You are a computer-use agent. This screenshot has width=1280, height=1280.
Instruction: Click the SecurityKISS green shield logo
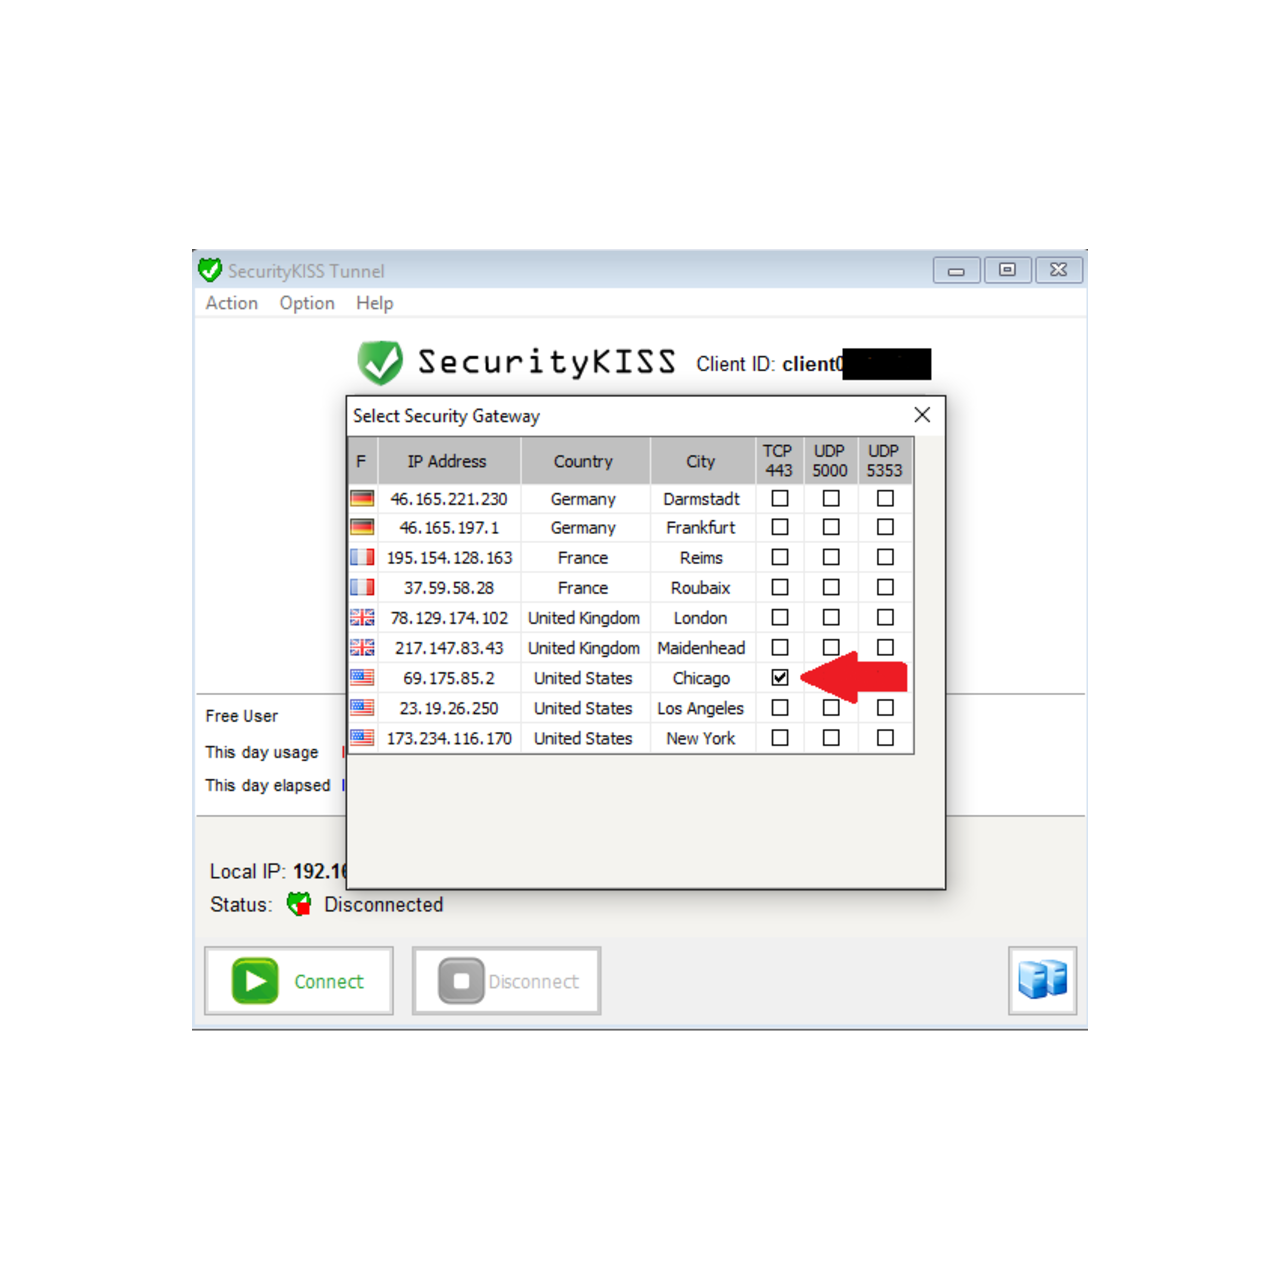point(380,362)
